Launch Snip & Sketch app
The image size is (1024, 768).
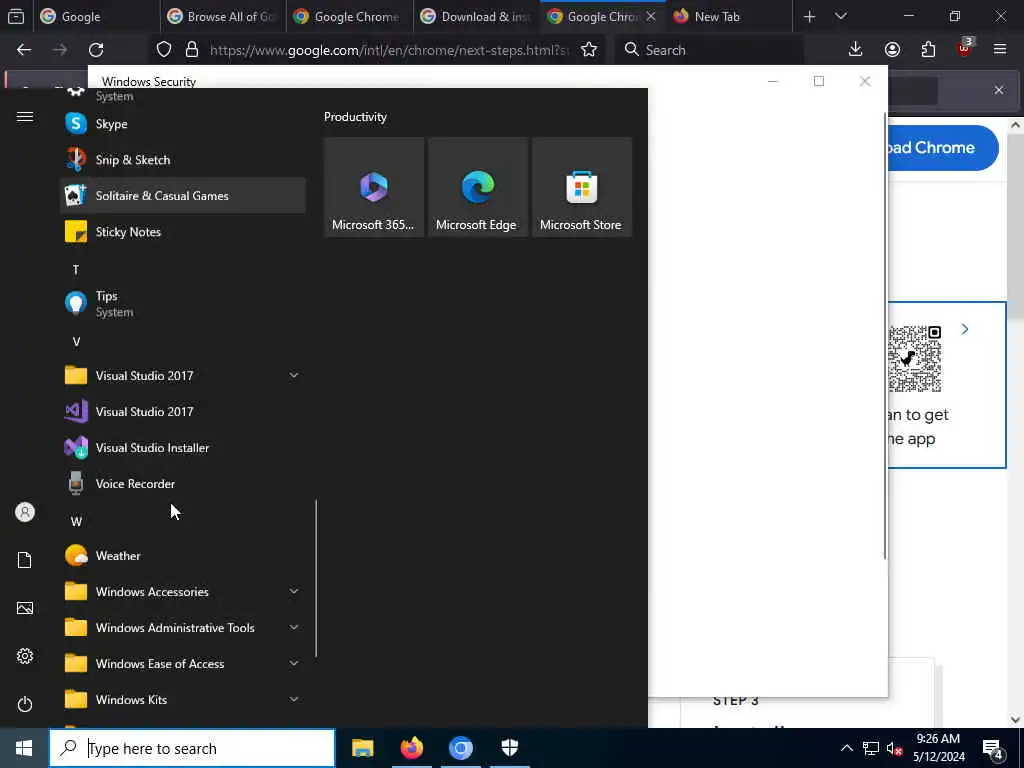tap(183, 160)
